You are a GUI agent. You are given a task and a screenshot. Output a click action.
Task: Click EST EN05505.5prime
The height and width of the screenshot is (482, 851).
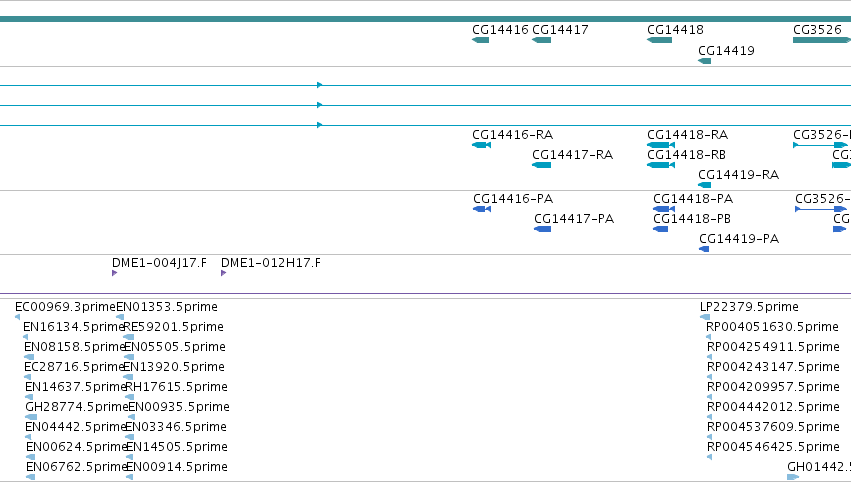tap(175, 347)
